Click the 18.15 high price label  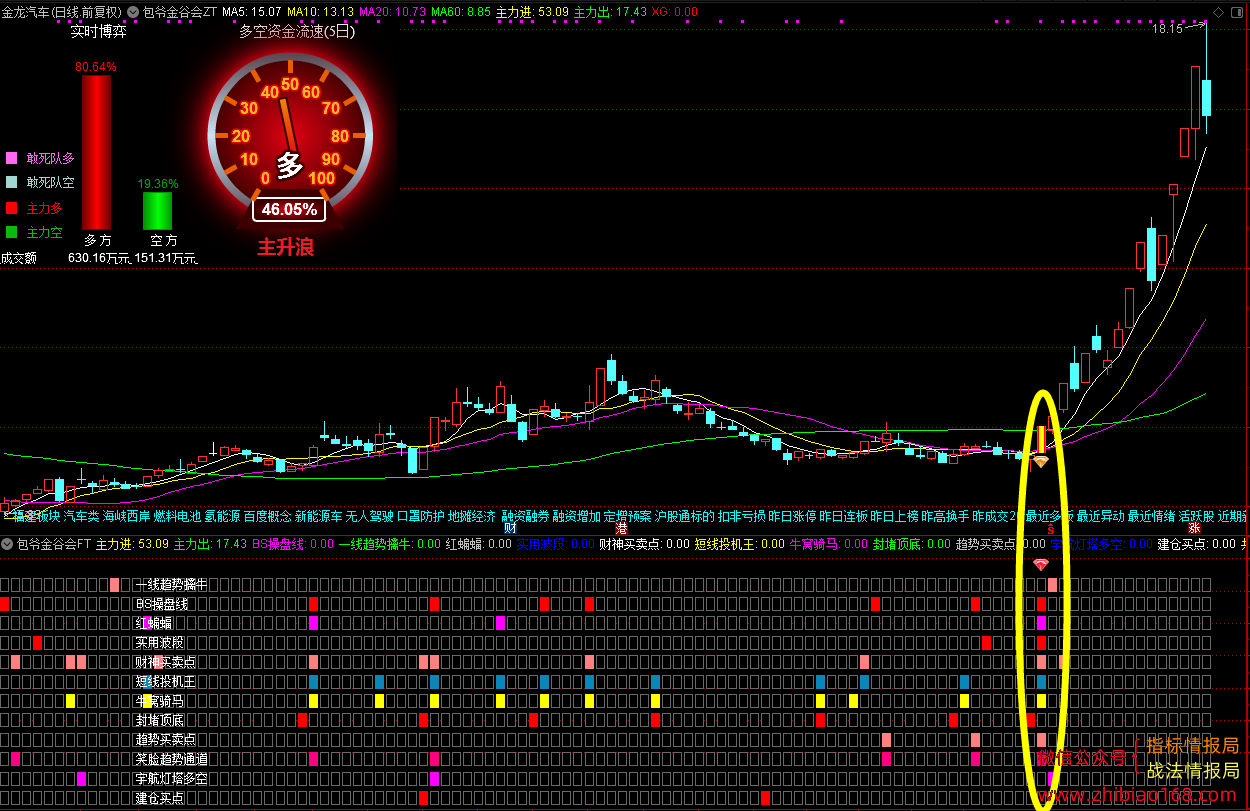pos(1167,29)
